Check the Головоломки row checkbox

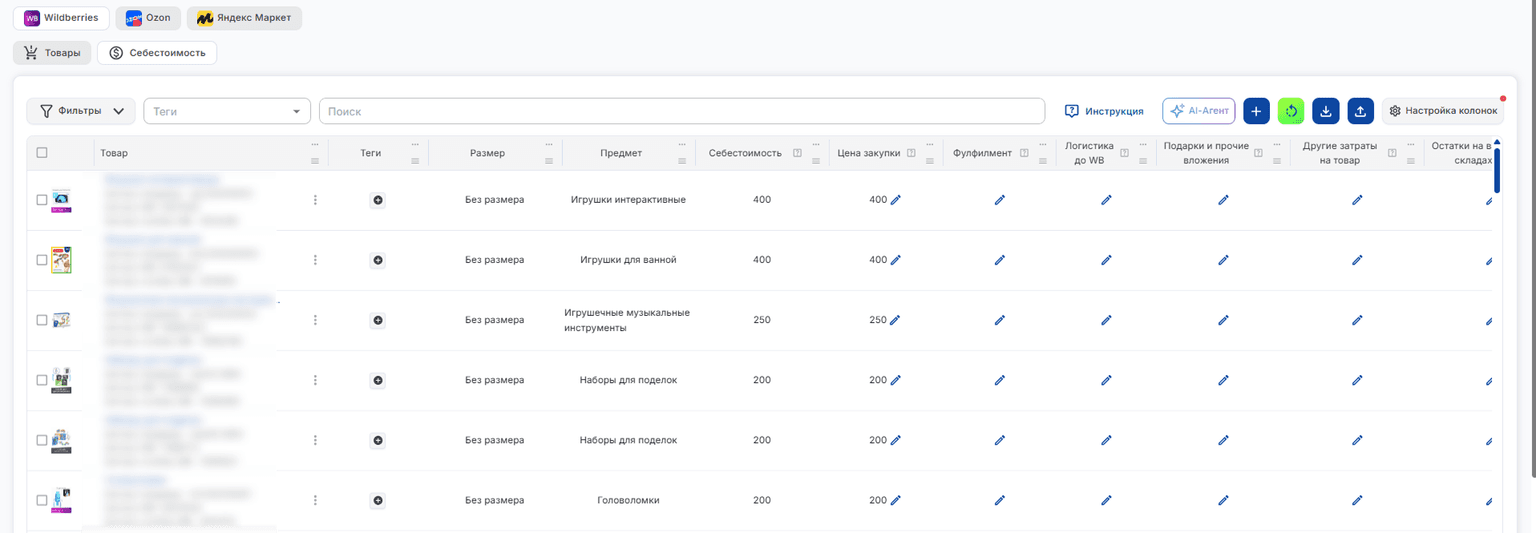pos(42,500)
